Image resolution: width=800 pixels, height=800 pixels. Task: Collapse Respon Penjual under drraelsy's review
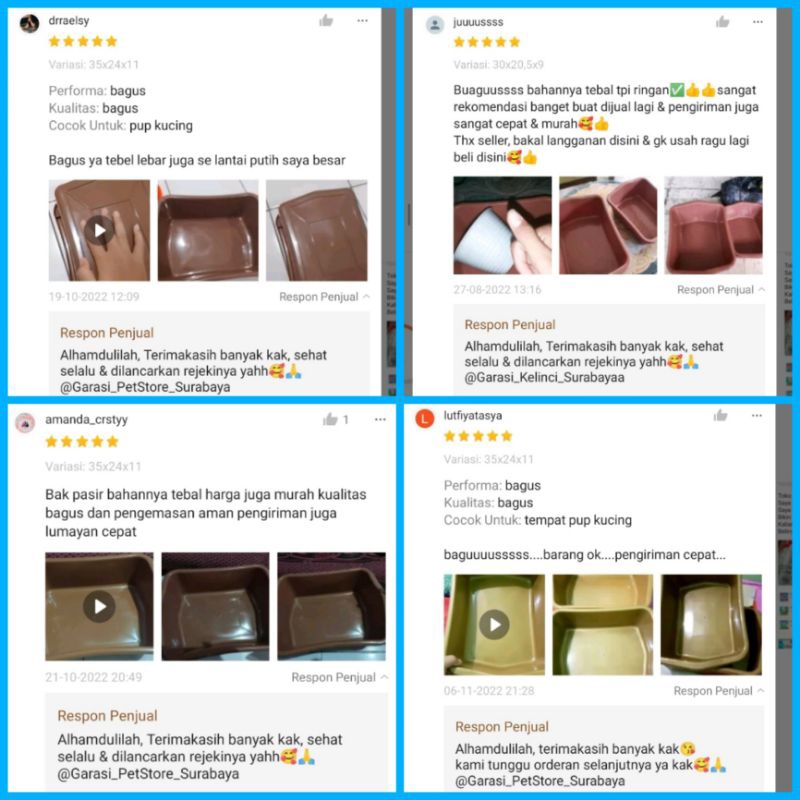[x=324, y=296]
